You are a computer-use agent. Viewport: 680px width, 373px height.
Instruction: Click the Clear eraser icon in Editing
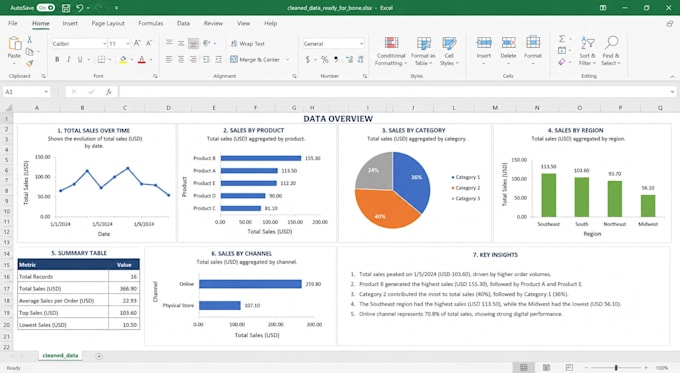pos(562,62)
